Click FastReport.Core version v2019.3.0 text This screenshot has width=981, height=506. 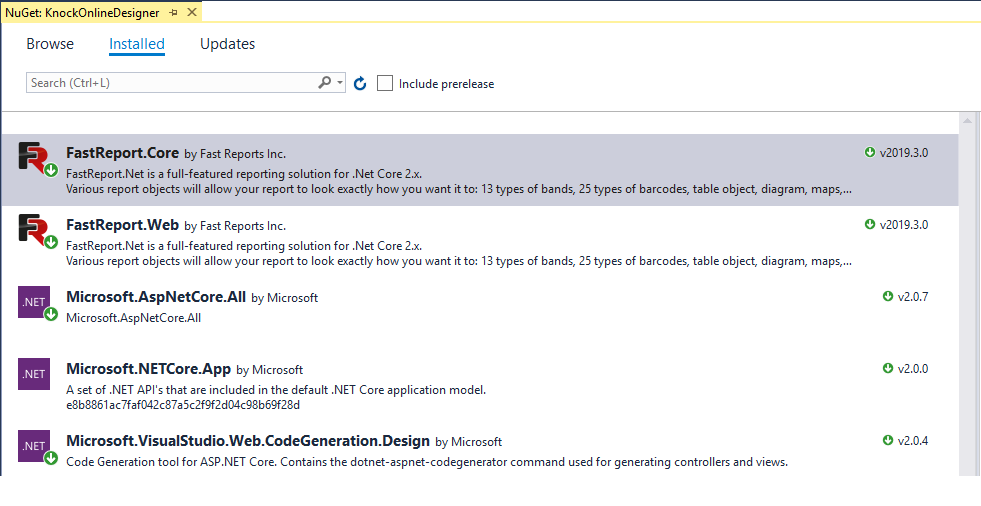coord(904,153)
